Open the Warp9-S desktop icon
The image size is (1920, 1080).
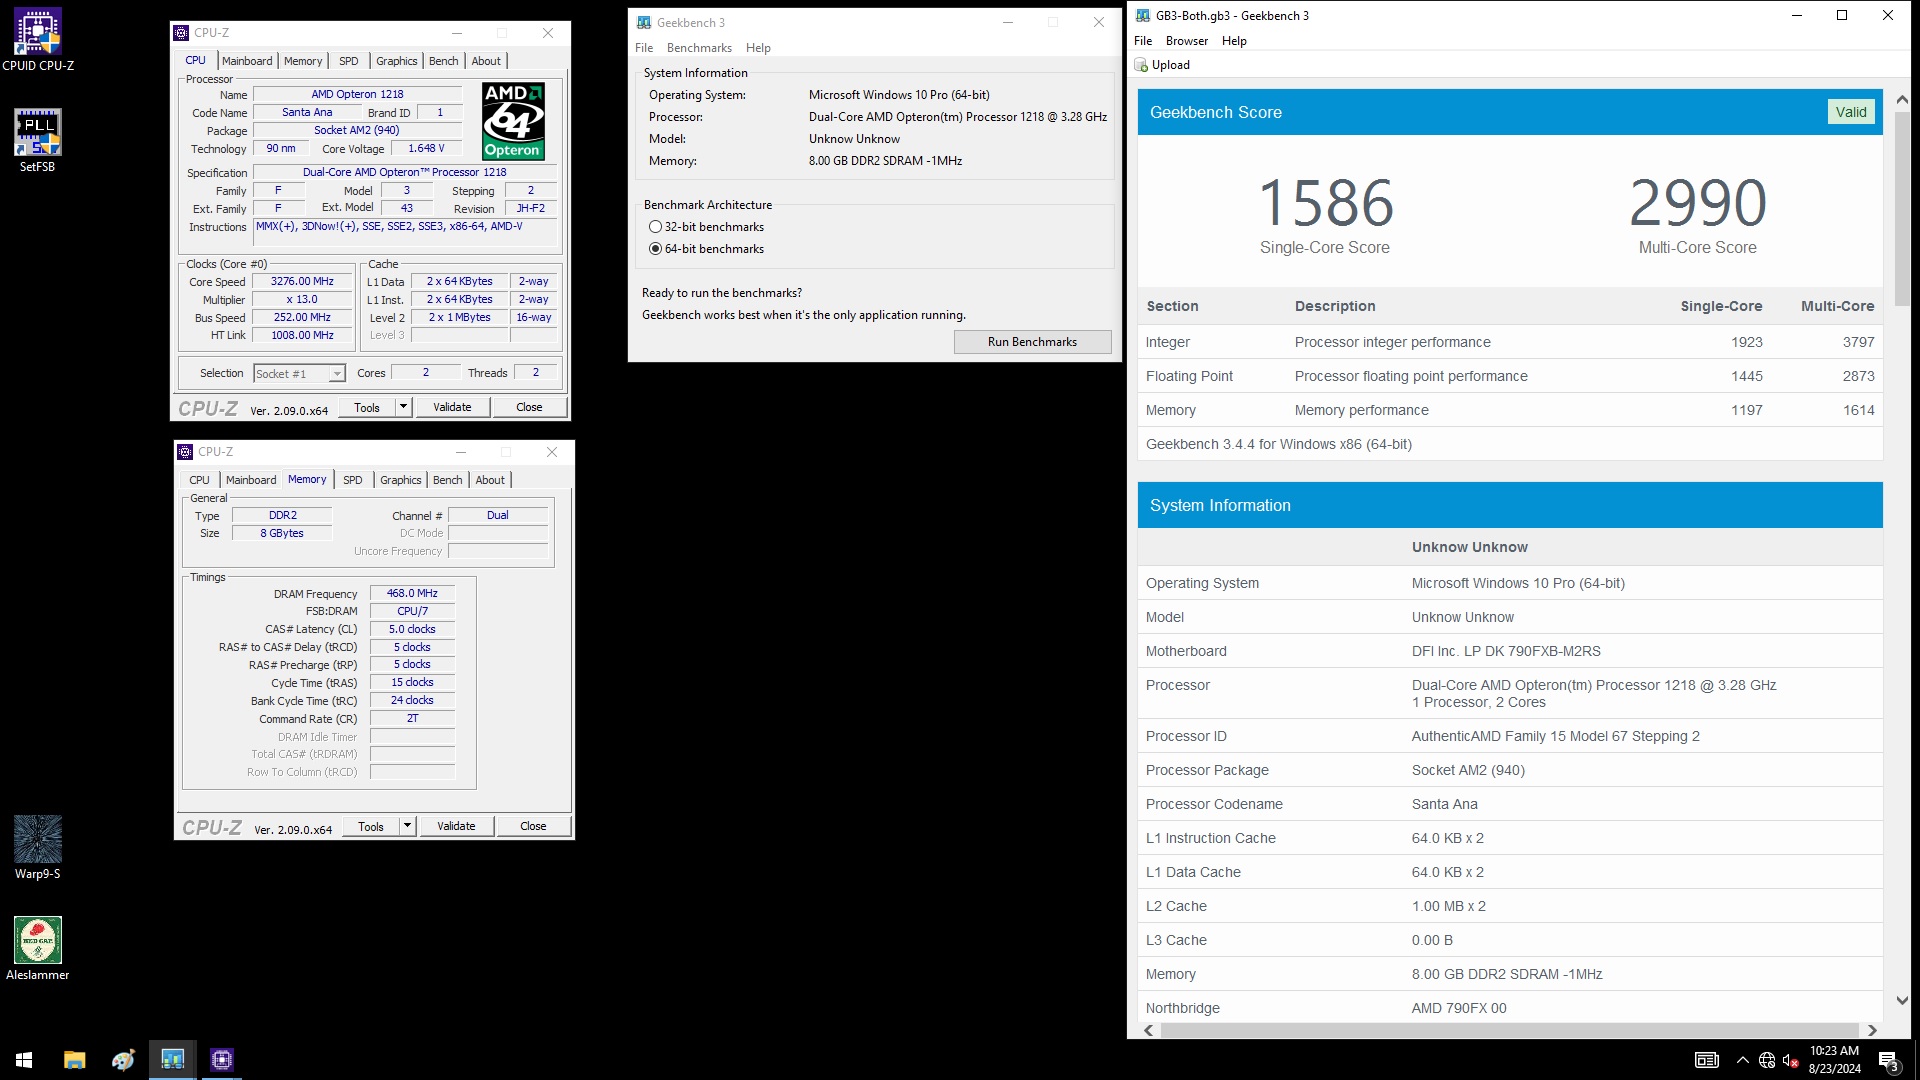pos(38,848)
